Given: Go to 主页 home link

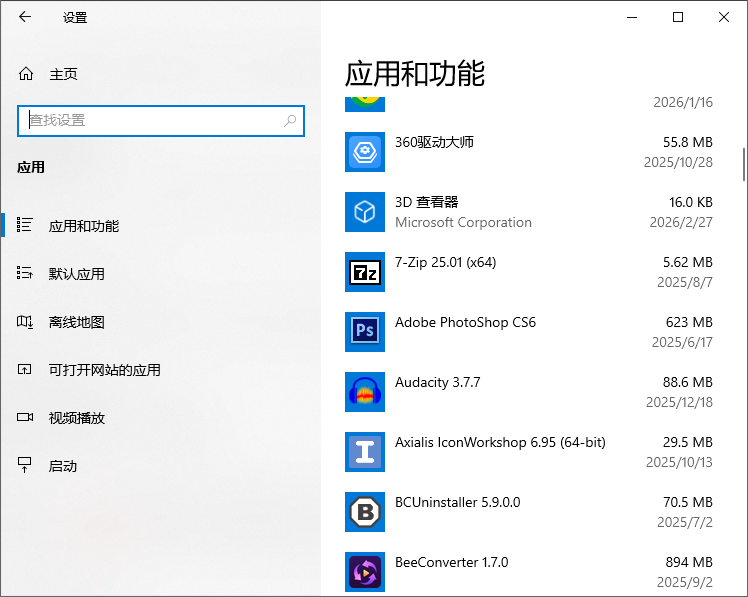Looking at the screenshot, I should point(63,74).
